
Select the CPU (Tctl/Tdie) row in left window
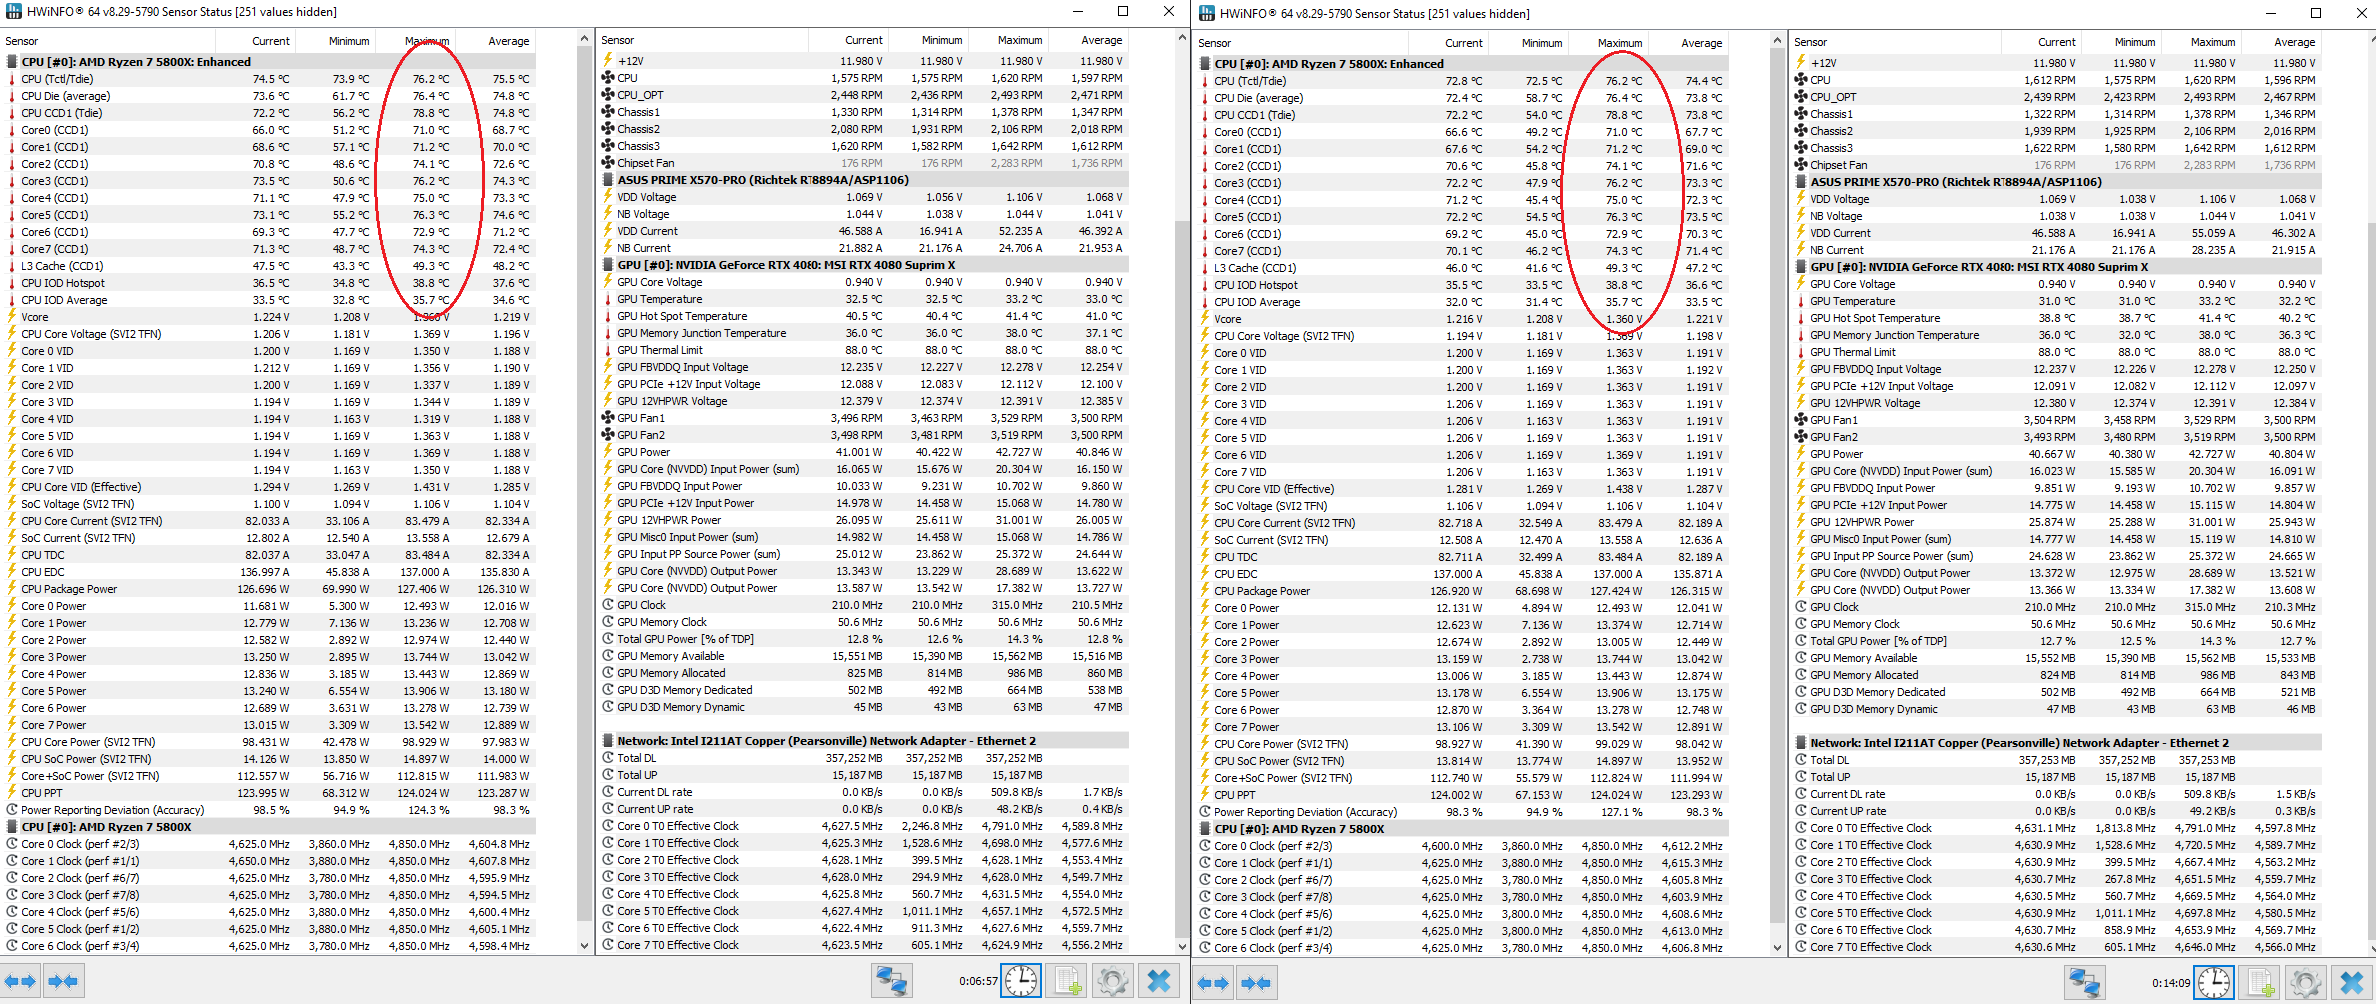pyautogui.click(x=268, y=79)
